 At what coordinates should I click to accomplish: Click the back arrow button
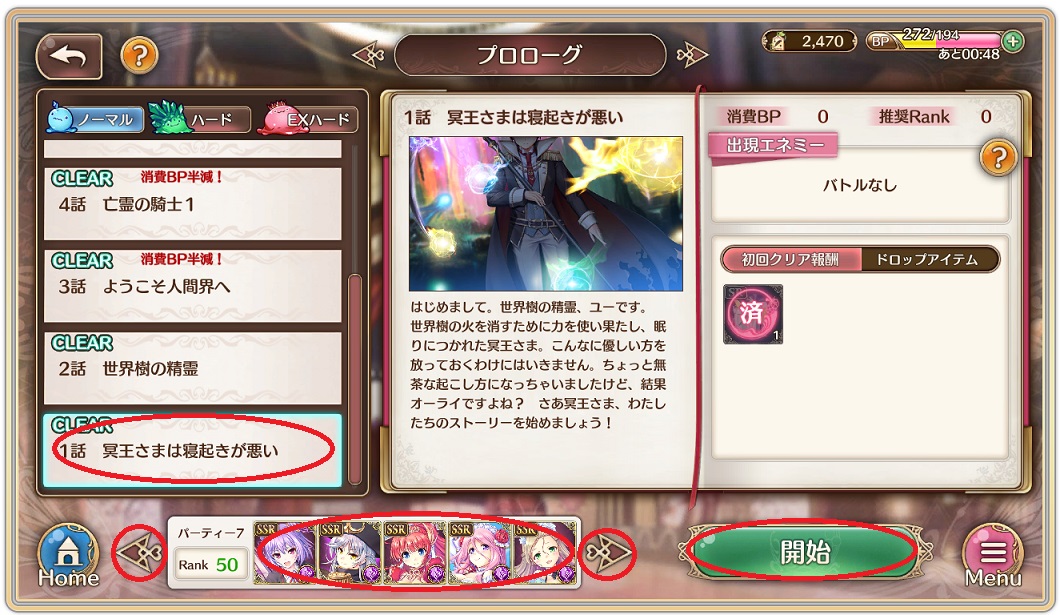tap(69, 56)
